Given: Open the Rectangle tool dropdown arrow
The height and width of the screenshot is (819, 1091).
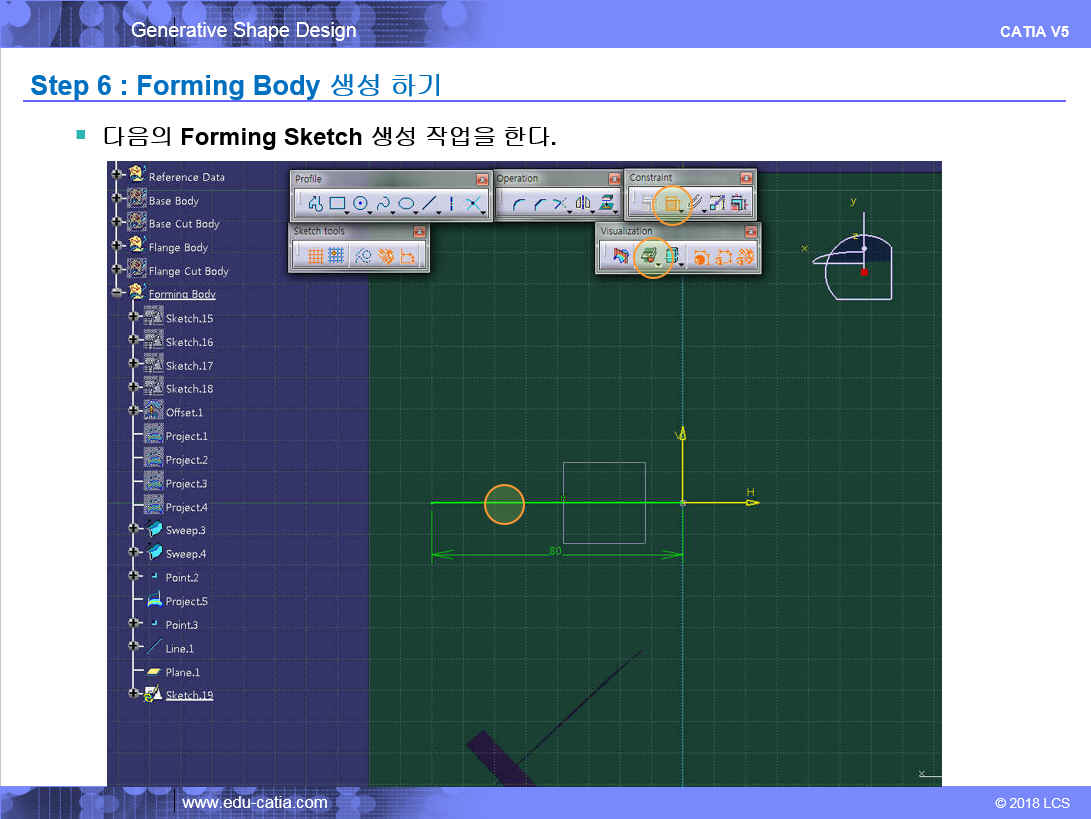Looking at the screenshot, I should (x=348, y=210).
